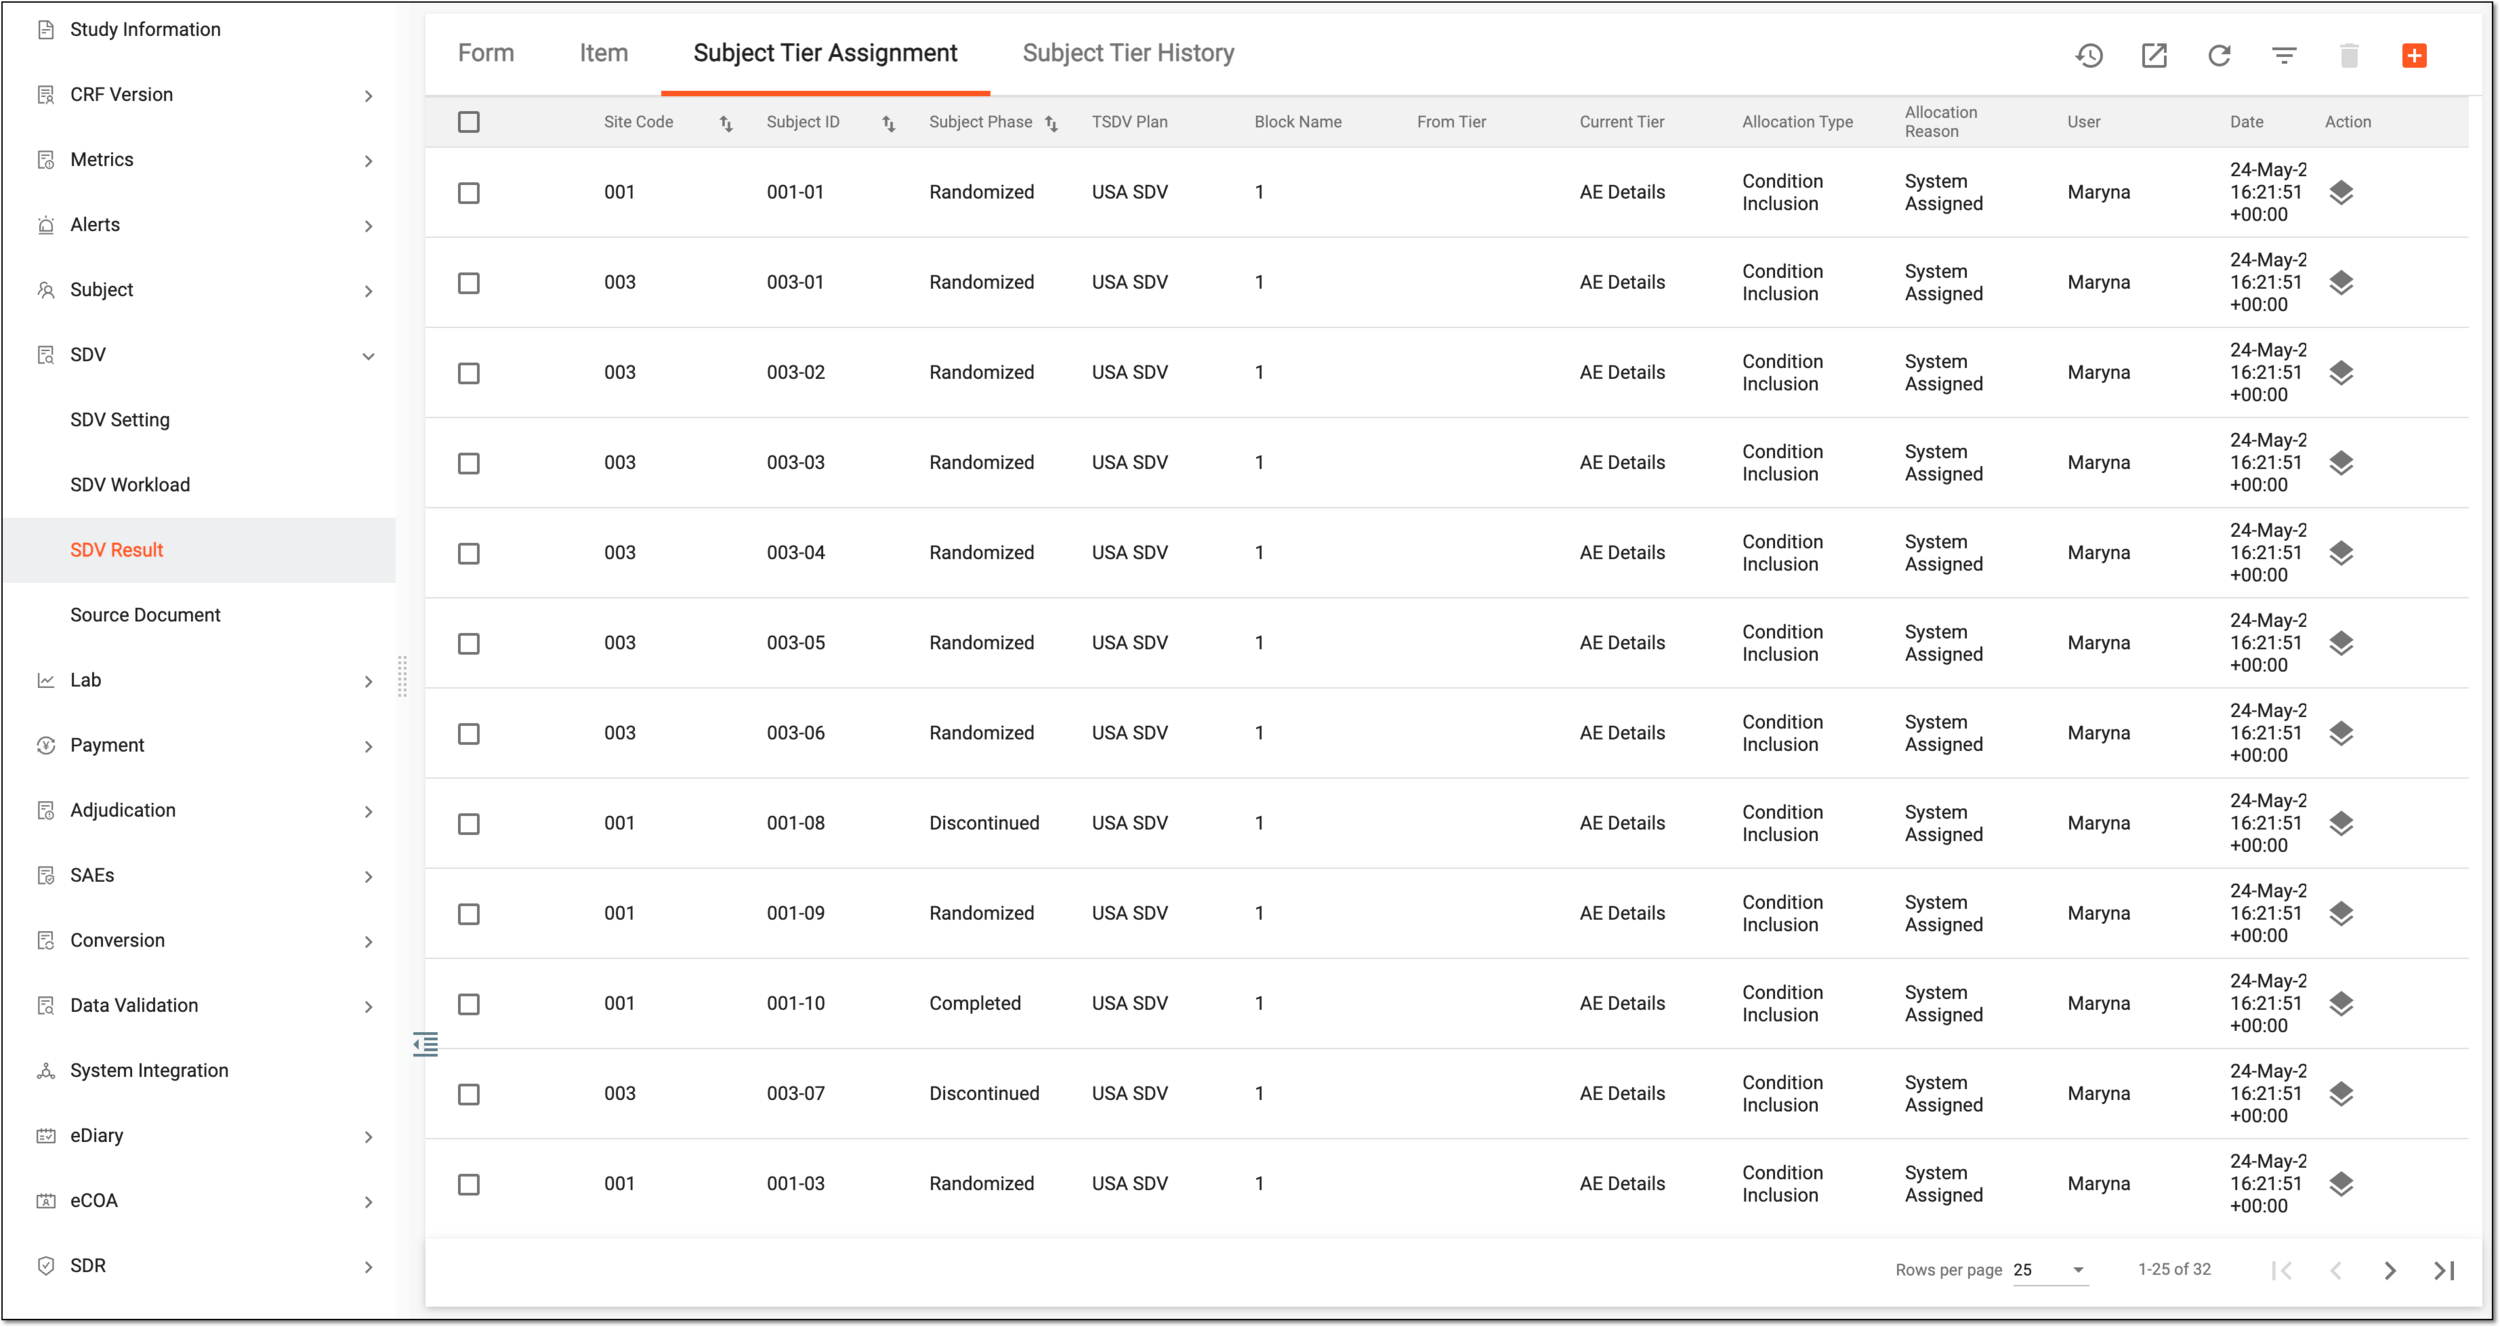Go to next page arrow

coord(2389,1270)
